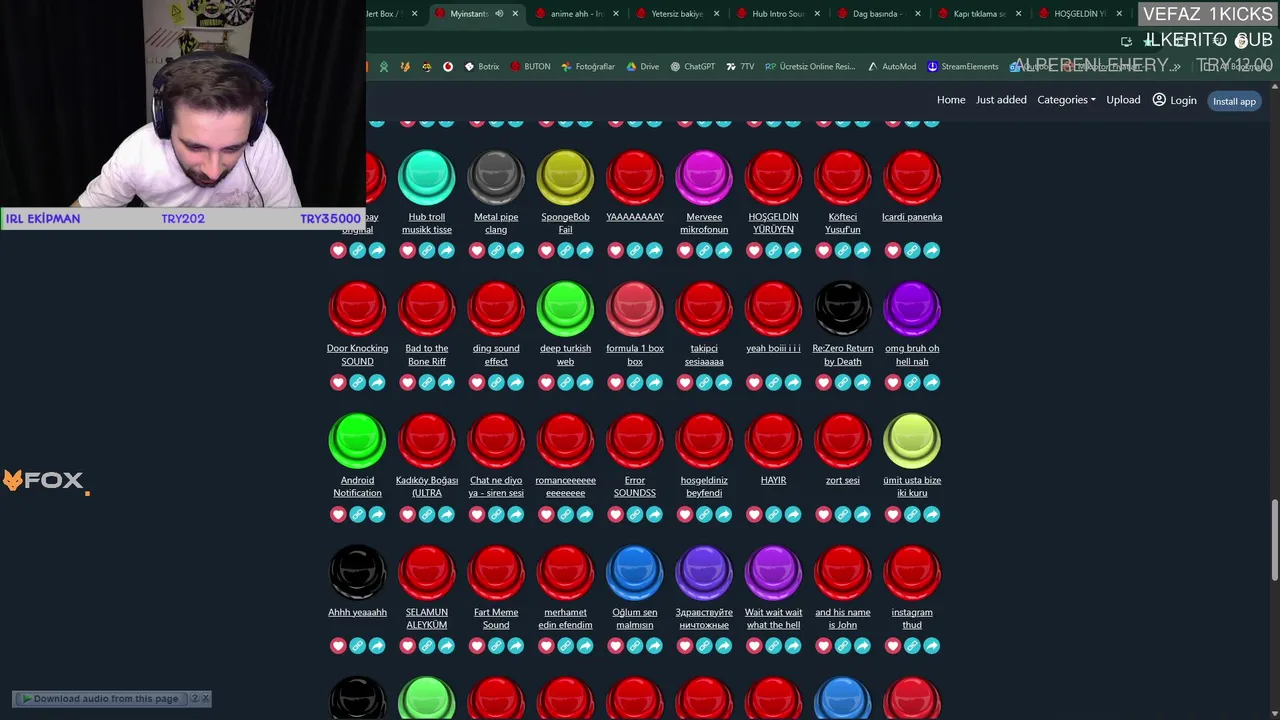Viewport: 1280px width, 720px height.
Task: Copy link for Mervee mikrofonun sound
Action: (x=704, y=251)
